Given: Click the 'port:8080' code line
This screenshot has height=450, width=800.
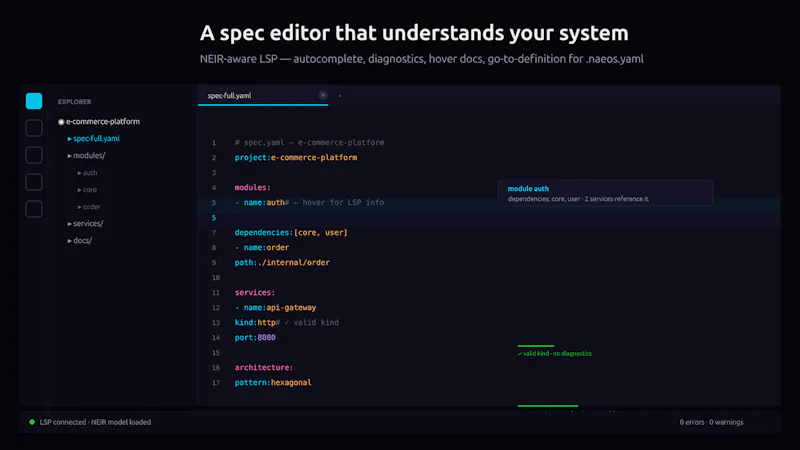Looking at the screenshot, I should (255, 337).
